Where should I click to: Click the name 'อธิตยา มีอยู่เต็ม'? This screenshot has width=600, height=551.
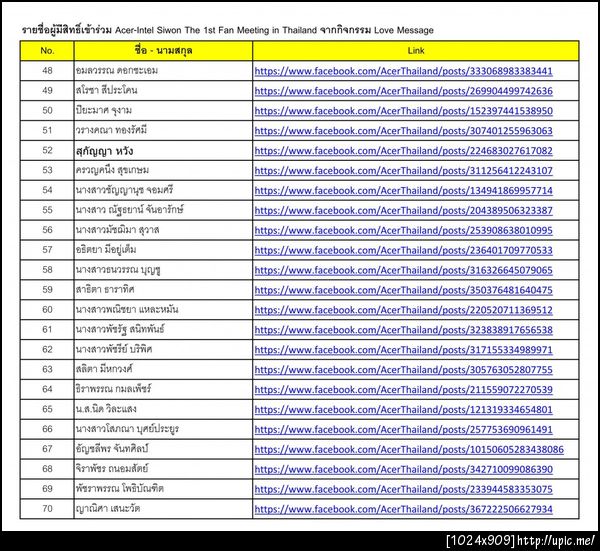106,249
